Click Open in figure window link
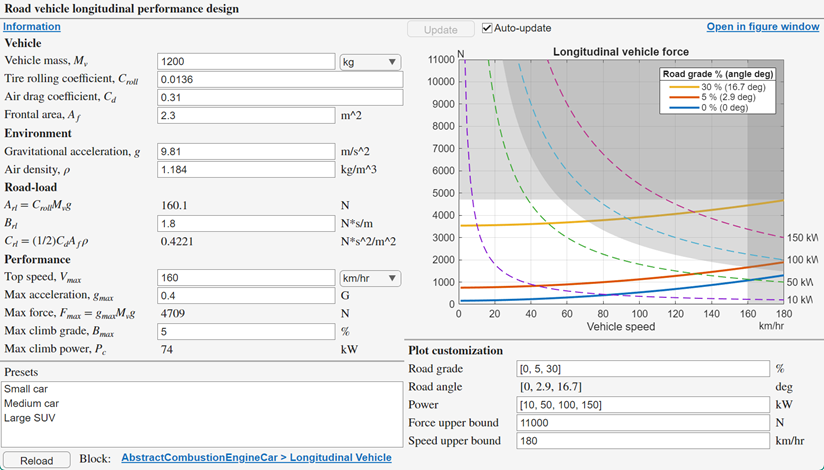 (762, 26)
